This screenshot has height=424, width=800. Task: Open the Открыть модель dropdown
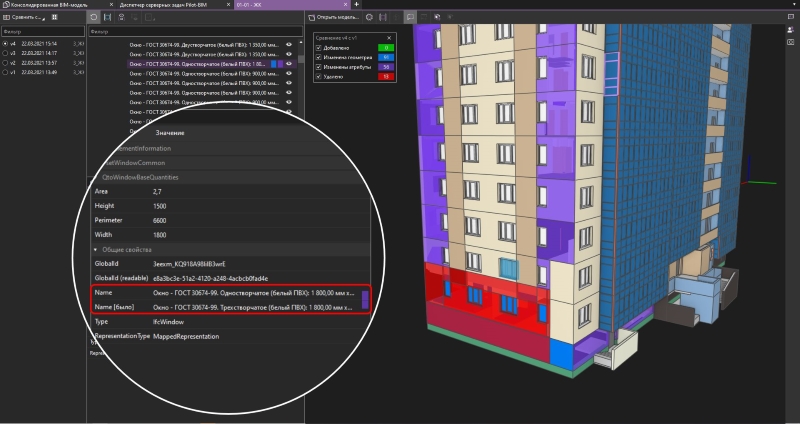(x=335, y=17)
